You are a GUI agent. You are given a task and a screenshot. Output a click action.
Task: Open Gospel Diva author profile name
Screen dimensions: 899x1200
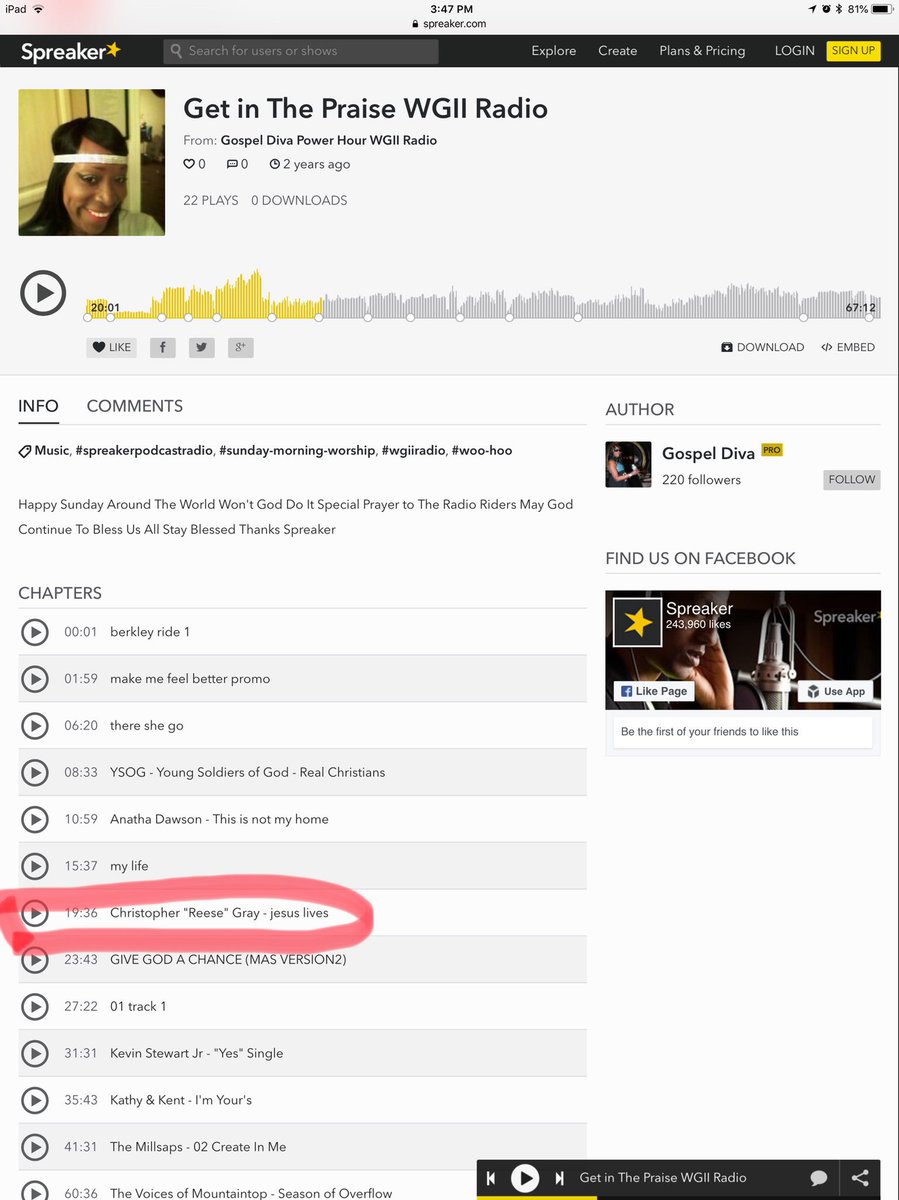click(708, 454)
